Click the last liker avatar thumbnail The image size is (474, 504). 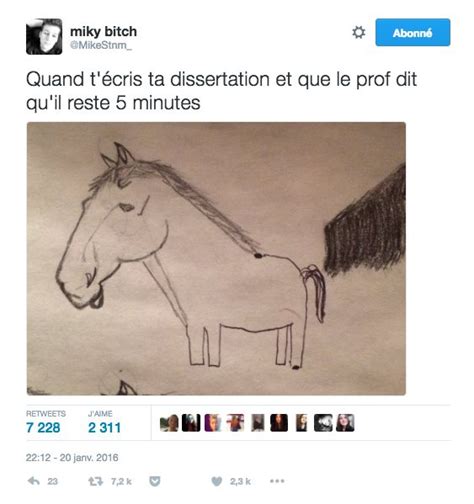coord(345,423)
